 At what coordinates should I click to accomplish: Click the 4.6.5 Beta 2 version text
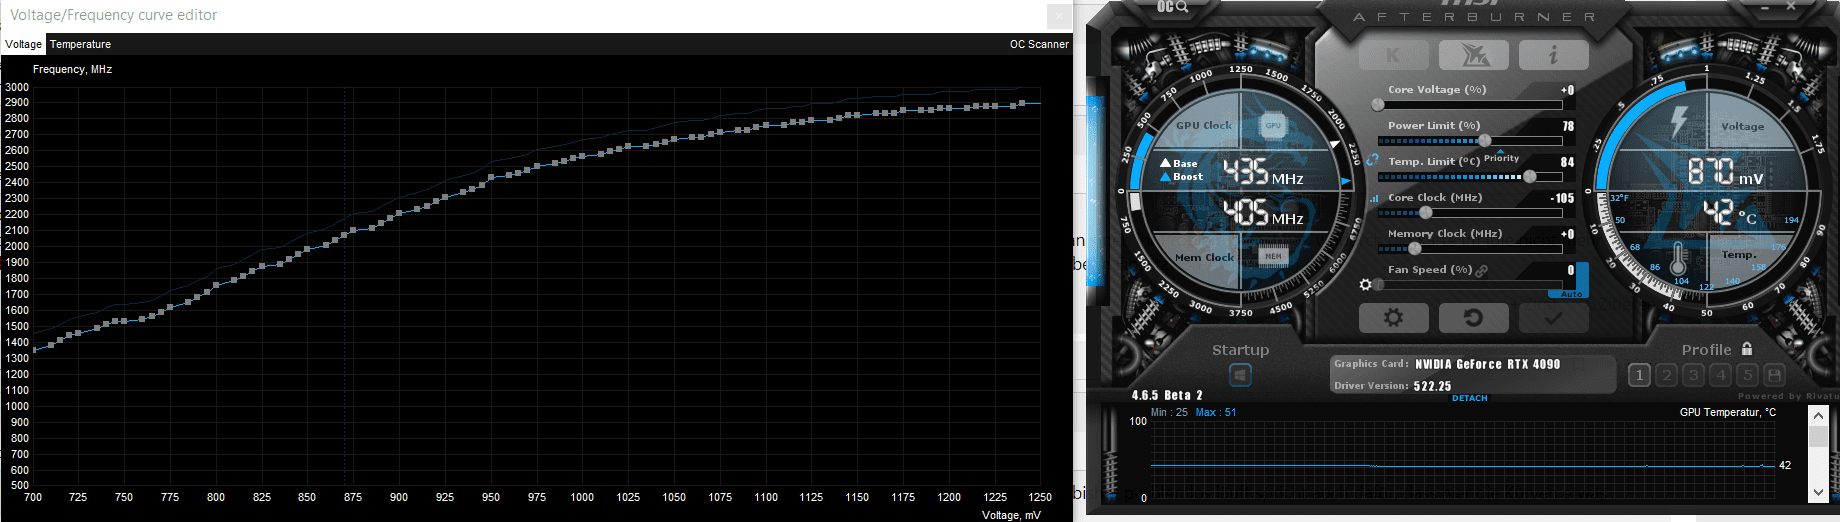coord(1167,395)
